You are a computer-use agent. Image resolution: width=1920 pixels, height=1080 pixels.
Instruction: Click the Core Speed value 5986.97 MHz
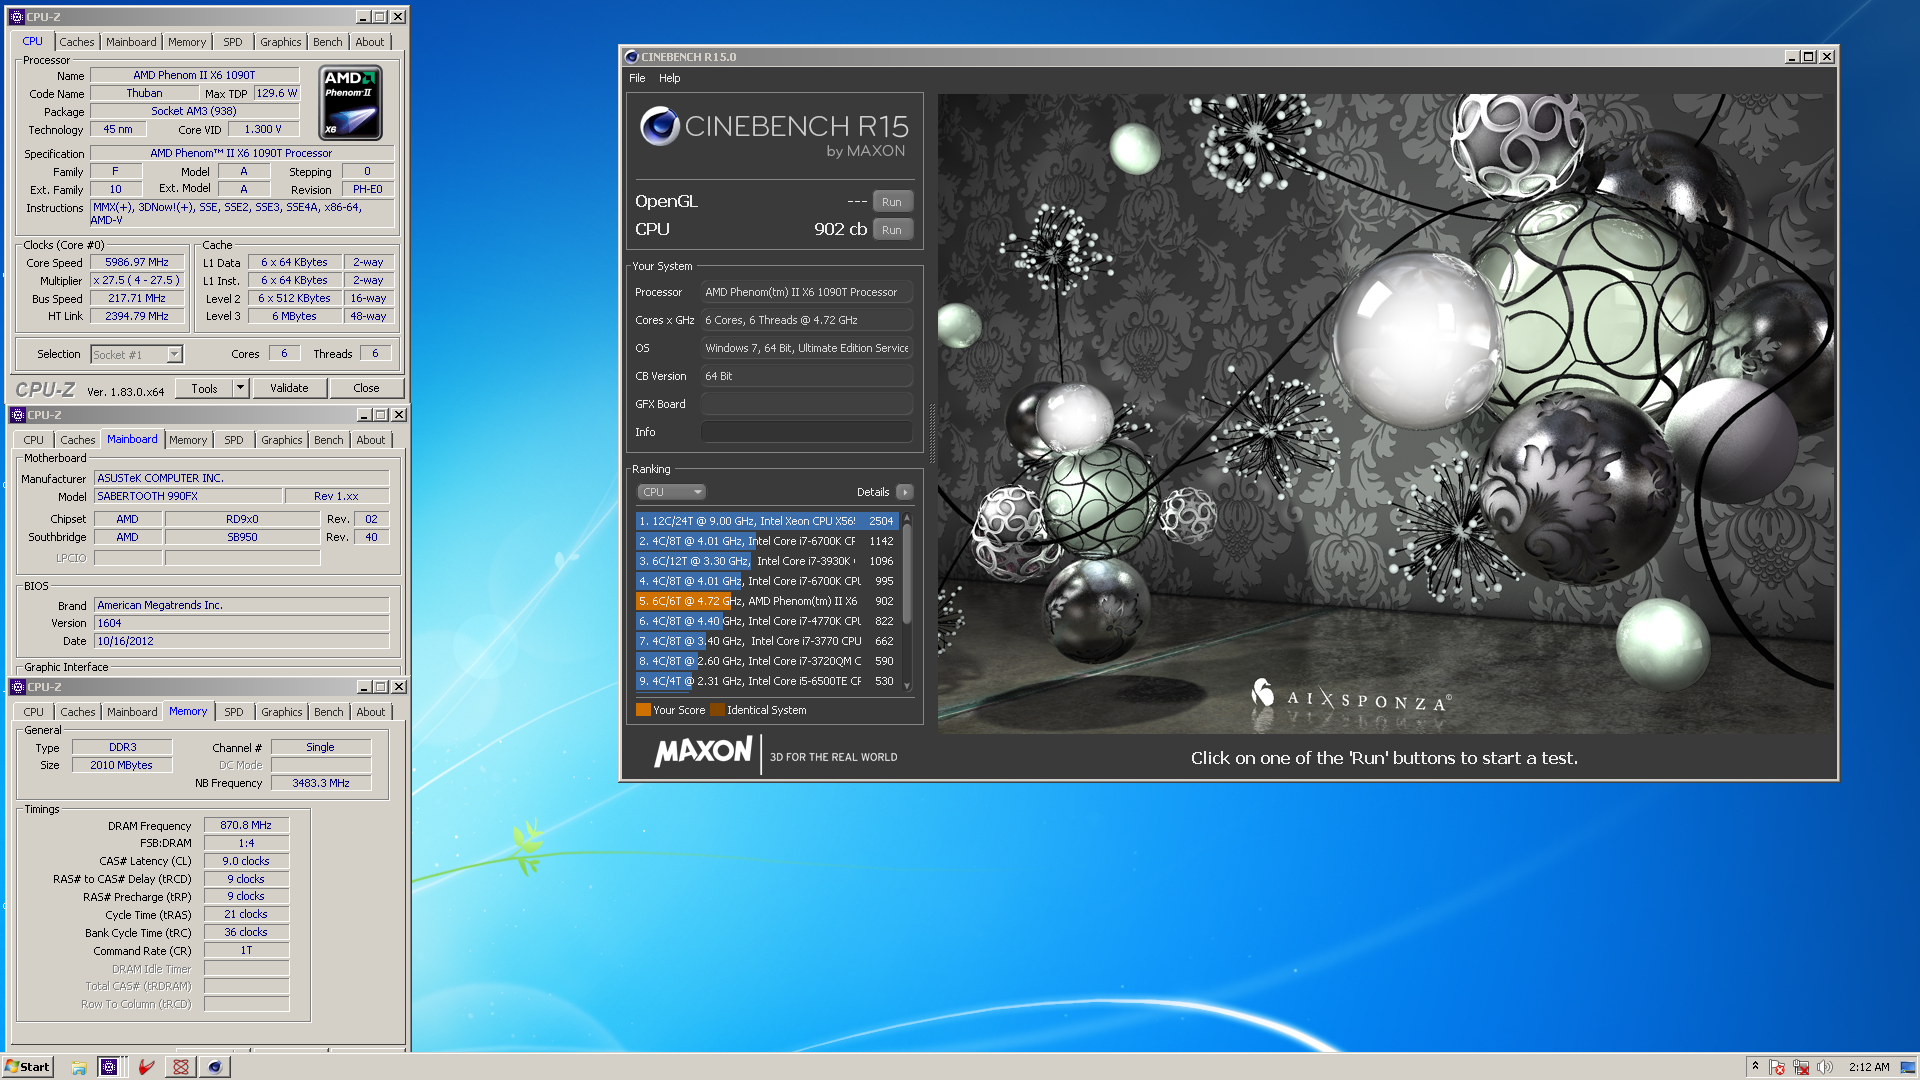pyautogui.click(x=137, y=262)
